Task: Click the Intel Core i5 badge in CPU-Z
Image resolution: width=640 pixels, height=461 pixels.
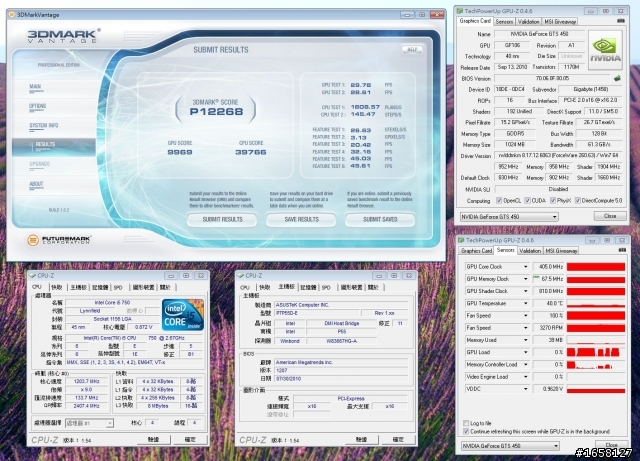Action: pyautogui.click(x=182, y=315)
